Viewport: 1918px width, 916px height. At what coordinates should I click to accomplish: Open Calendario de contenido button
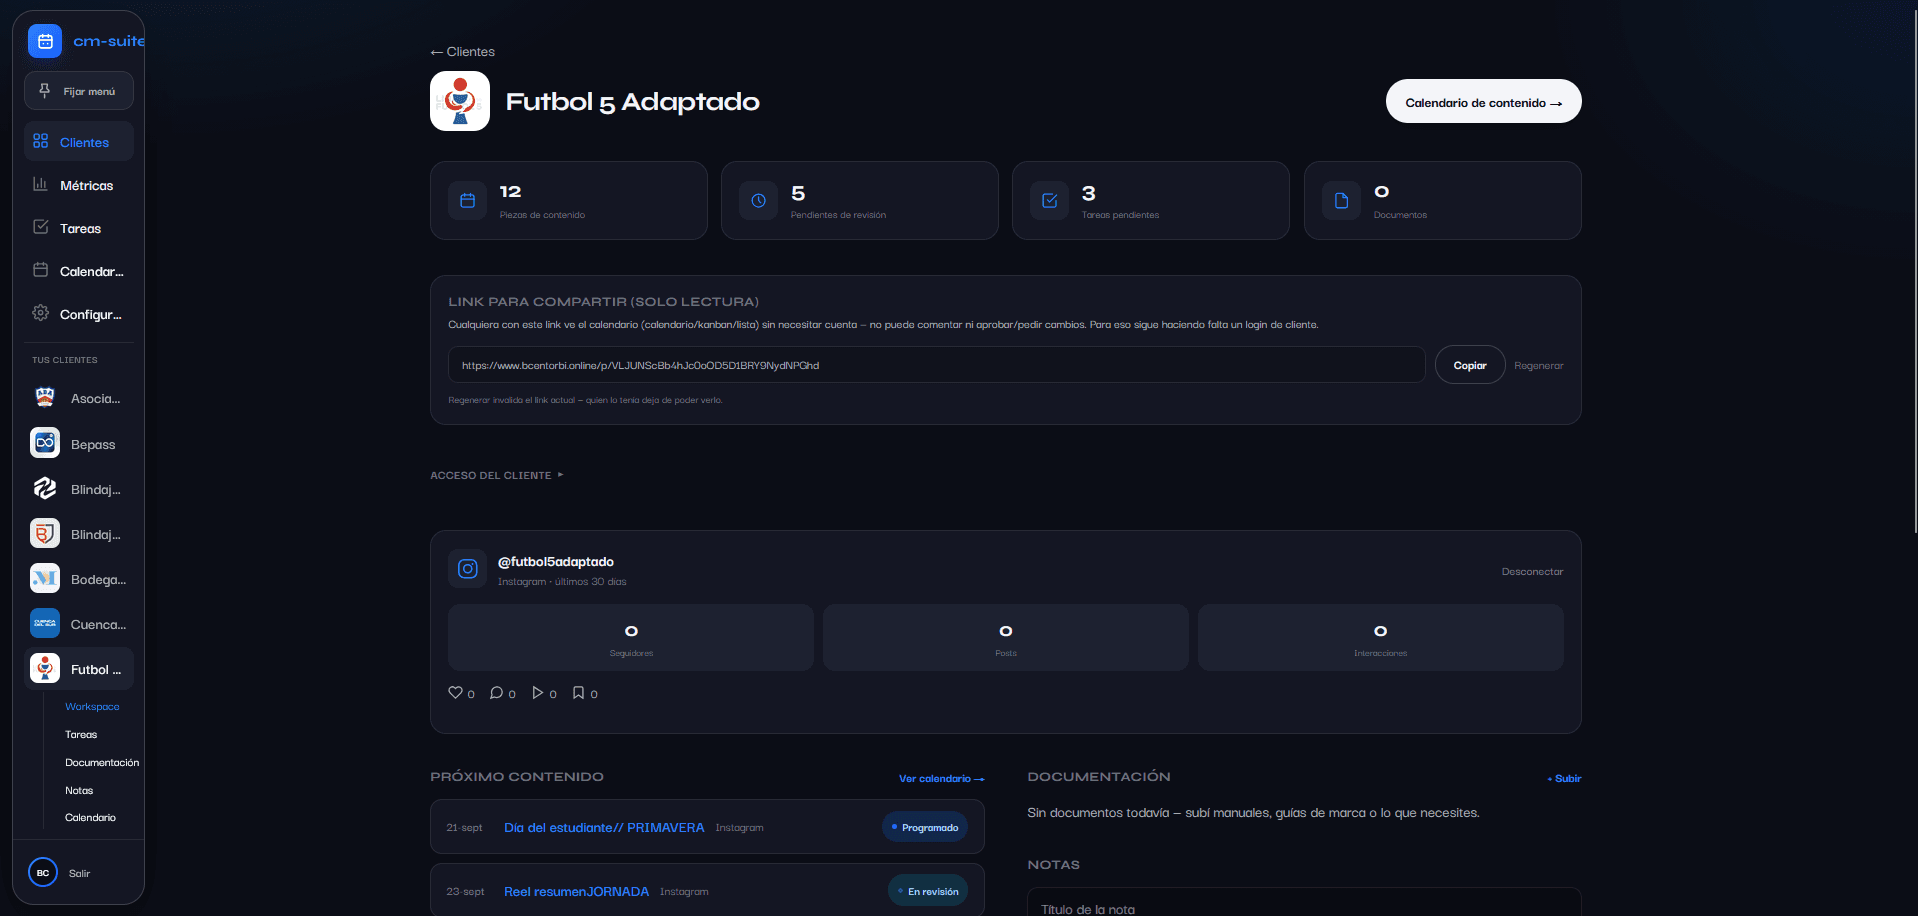[x=1484, y=101]
